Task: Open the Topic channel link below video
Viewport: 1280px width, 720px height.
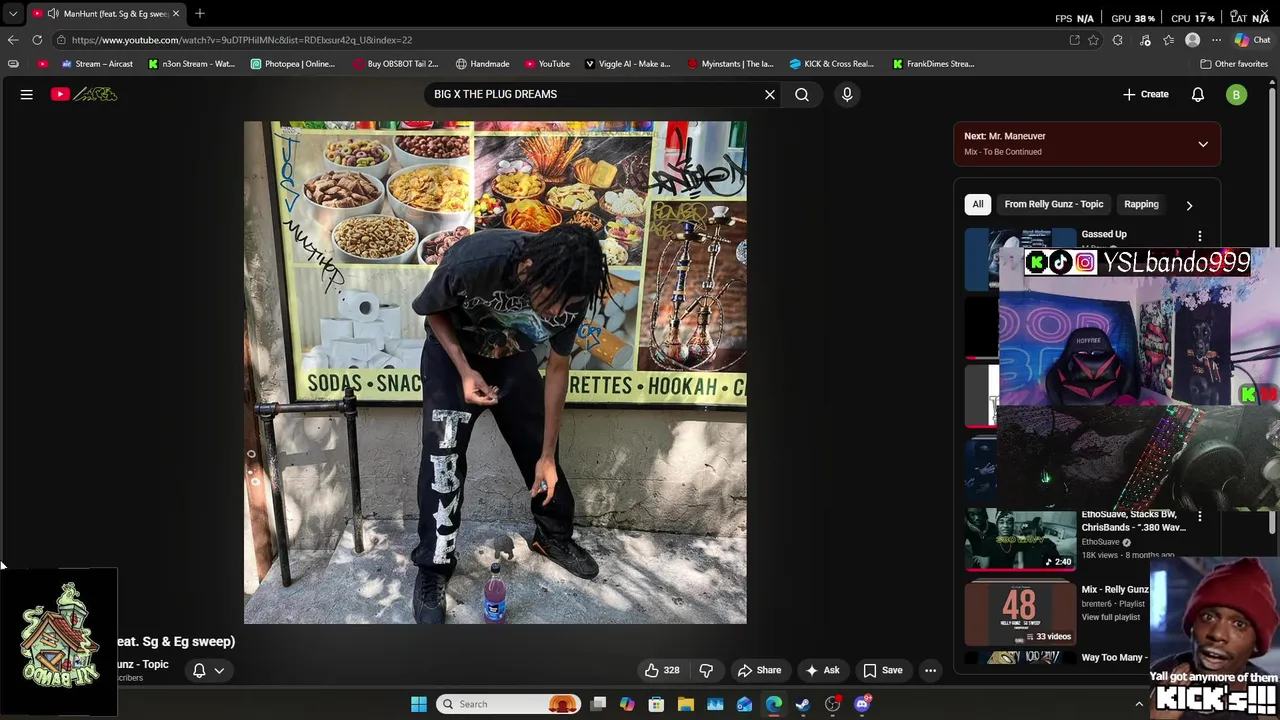Action: point(142,664)
